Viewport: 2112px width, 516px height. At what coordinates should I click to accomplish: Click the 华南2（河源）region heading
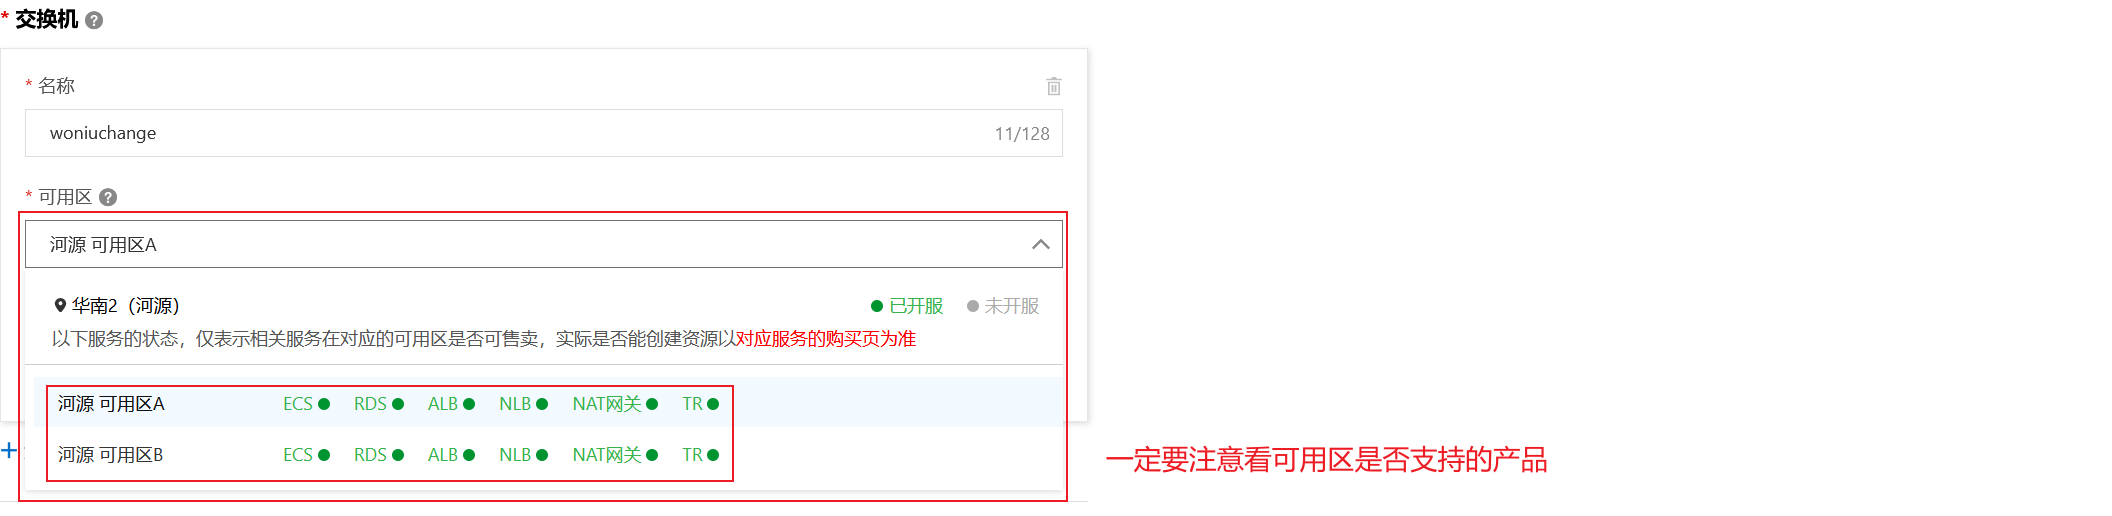click(125, 306)
